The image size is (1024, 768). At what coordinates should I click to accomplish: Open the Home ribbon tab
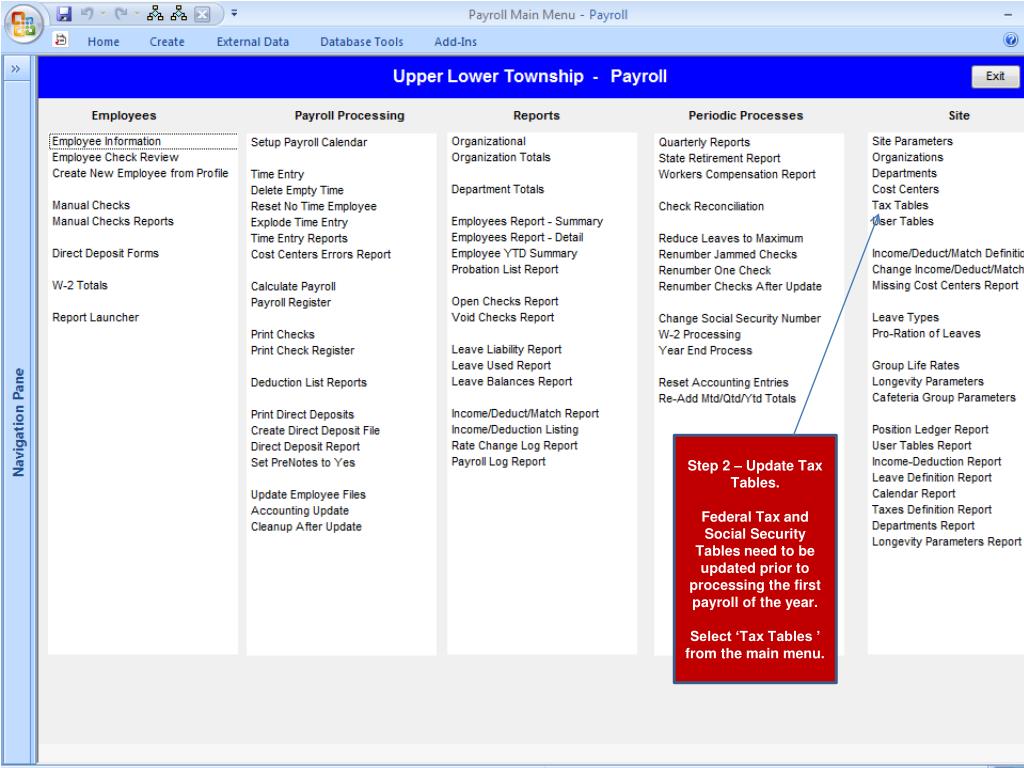pyautogui.click(x=104, y=42)
